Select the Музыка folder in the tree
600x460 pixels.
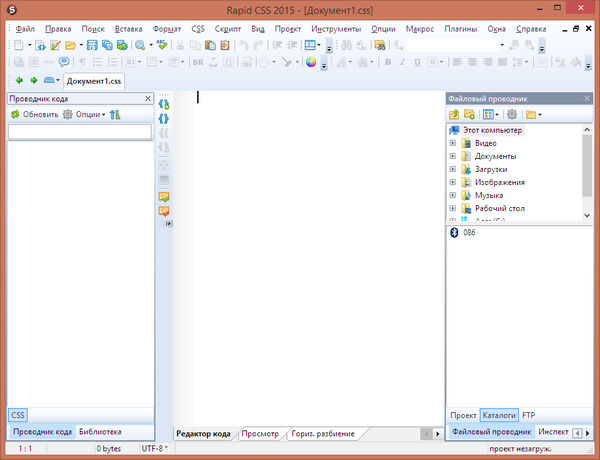[491, 195]
